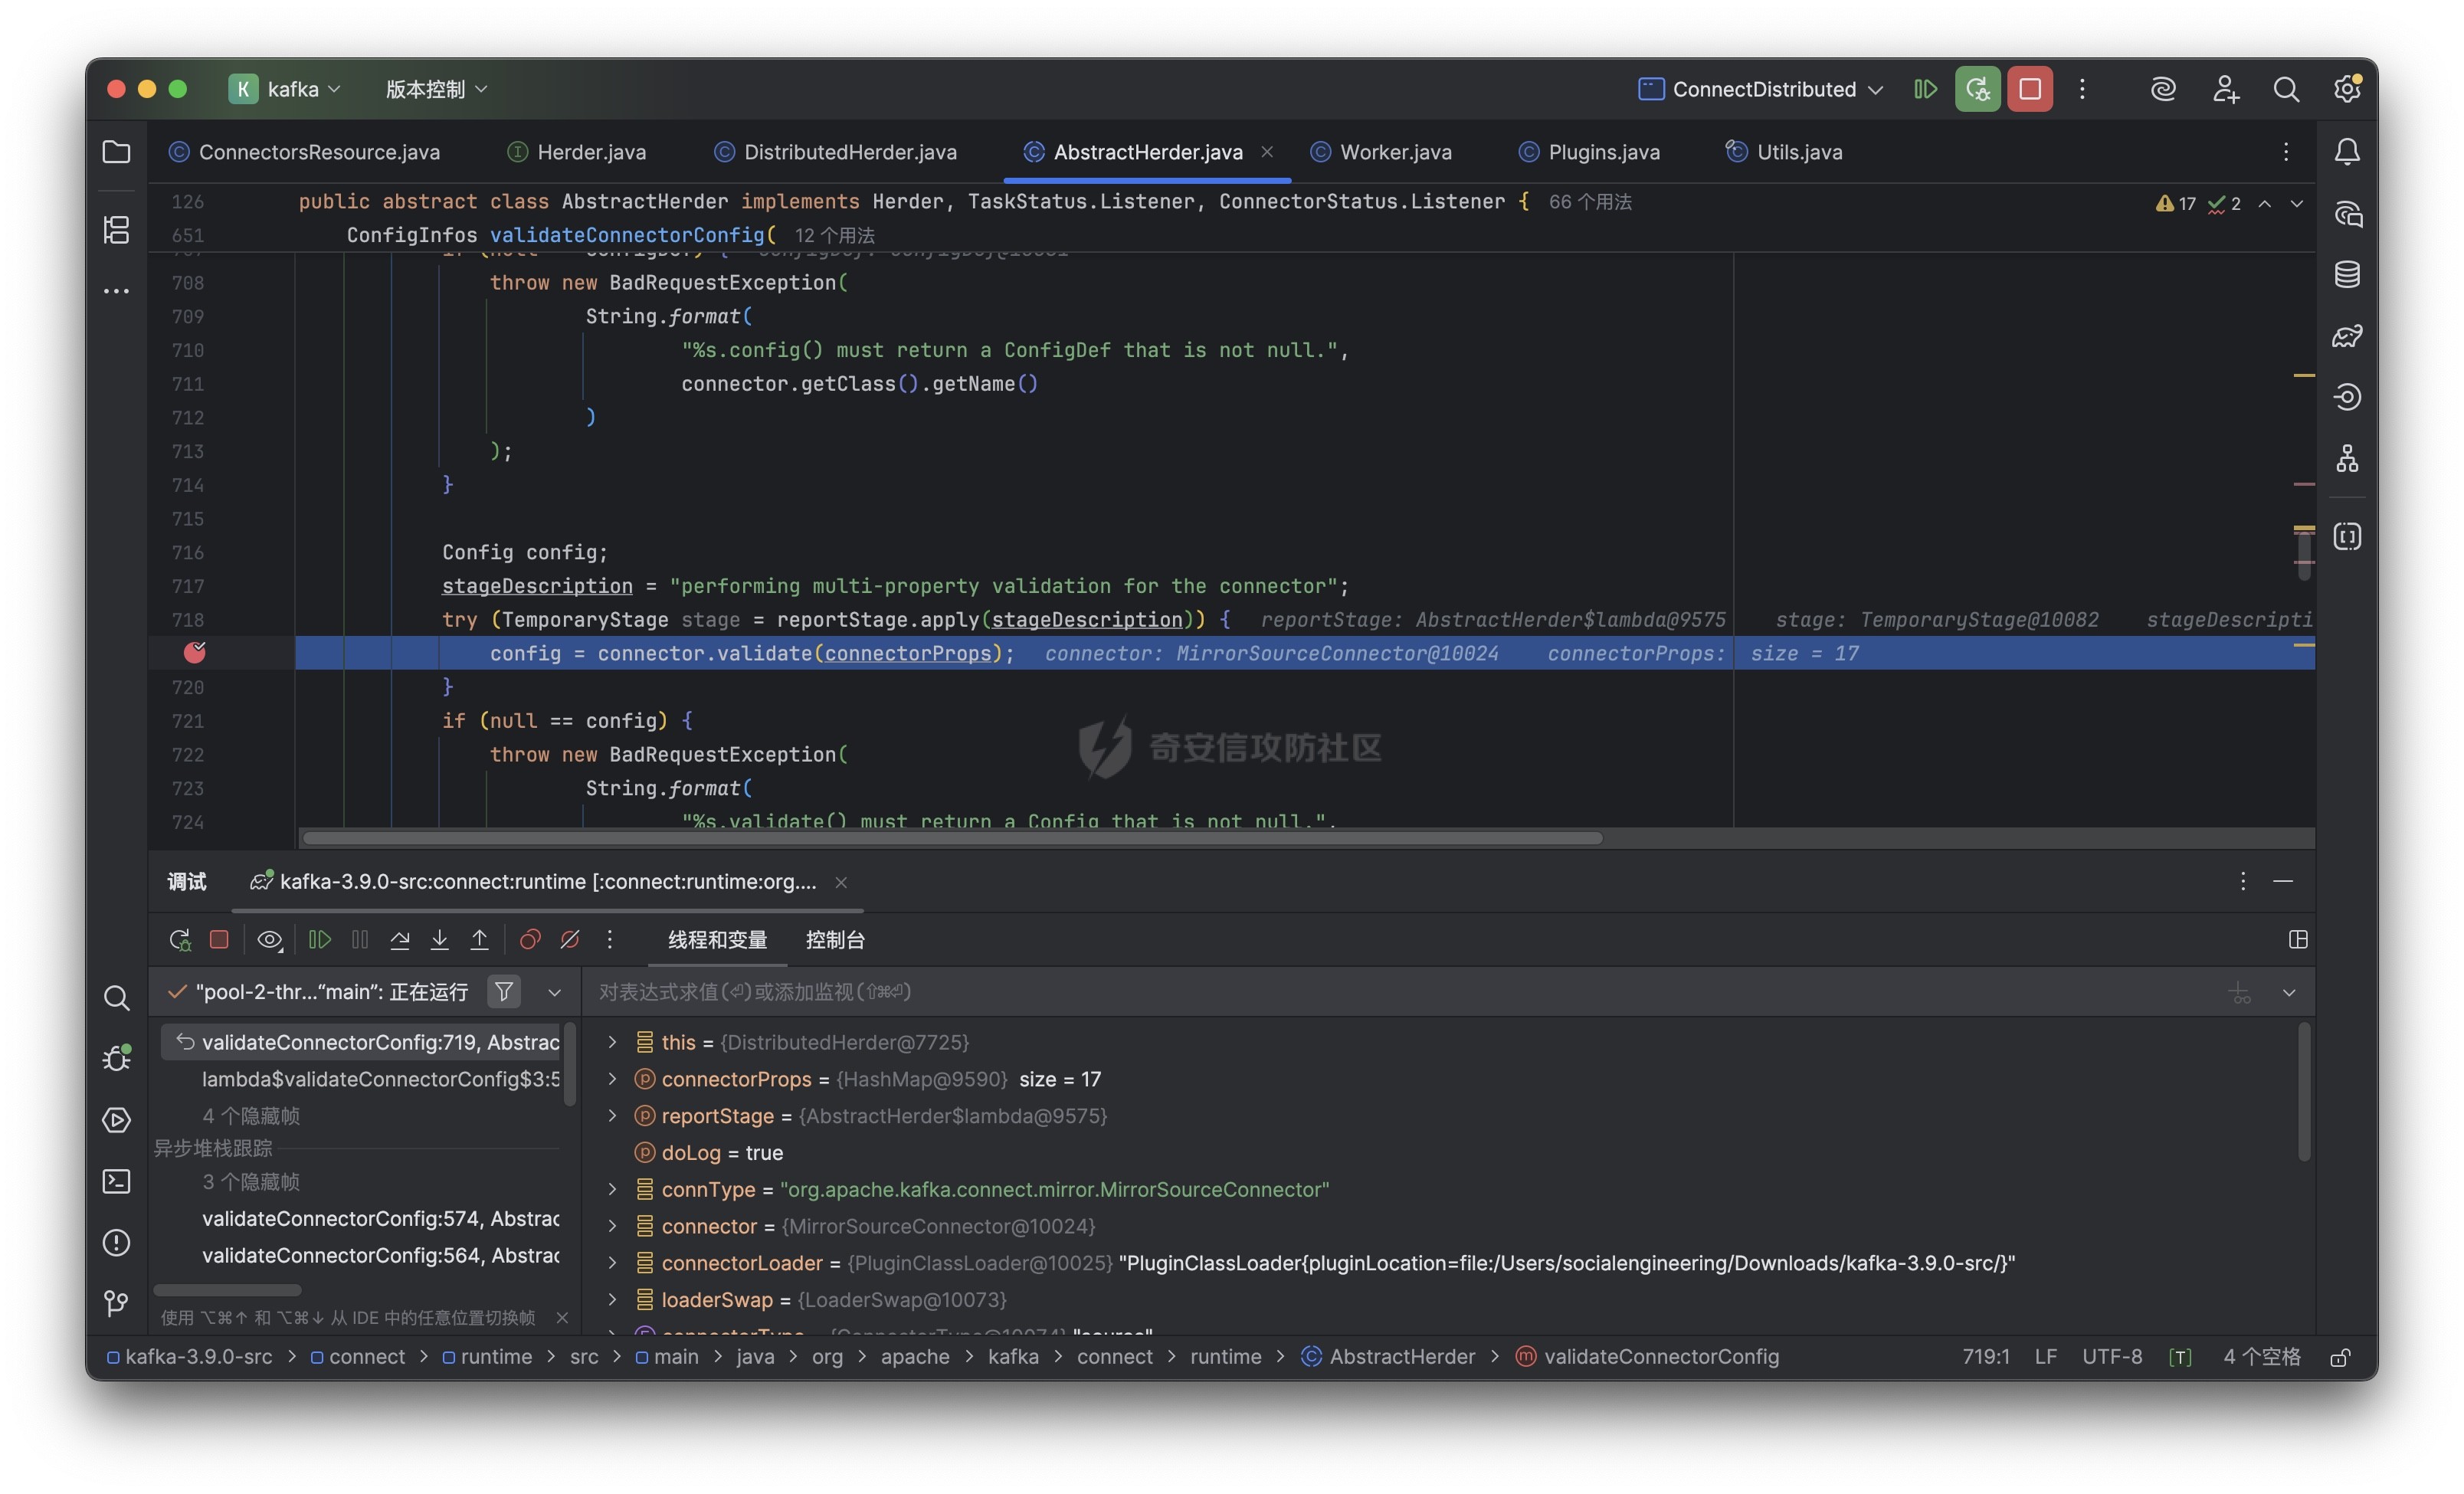
Task: Expand the connectorLoader variable node
Action: click(612, 1263)
